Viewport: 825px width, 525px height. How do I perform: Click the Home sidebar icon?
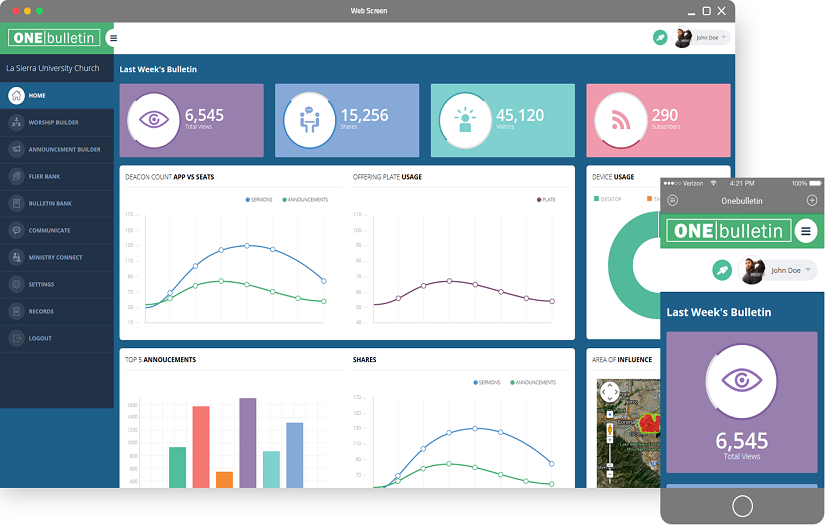[16, 95]
